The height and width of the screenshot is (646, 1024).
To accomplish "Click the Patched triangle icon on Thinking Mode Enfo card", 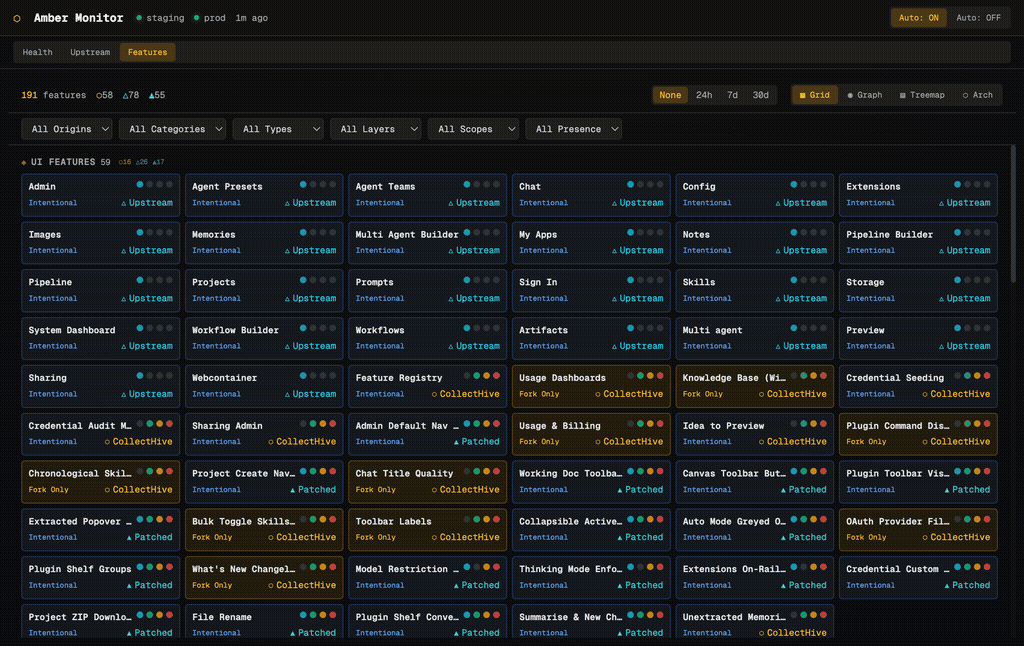I will pyautogui.click(x=620, y=585).
